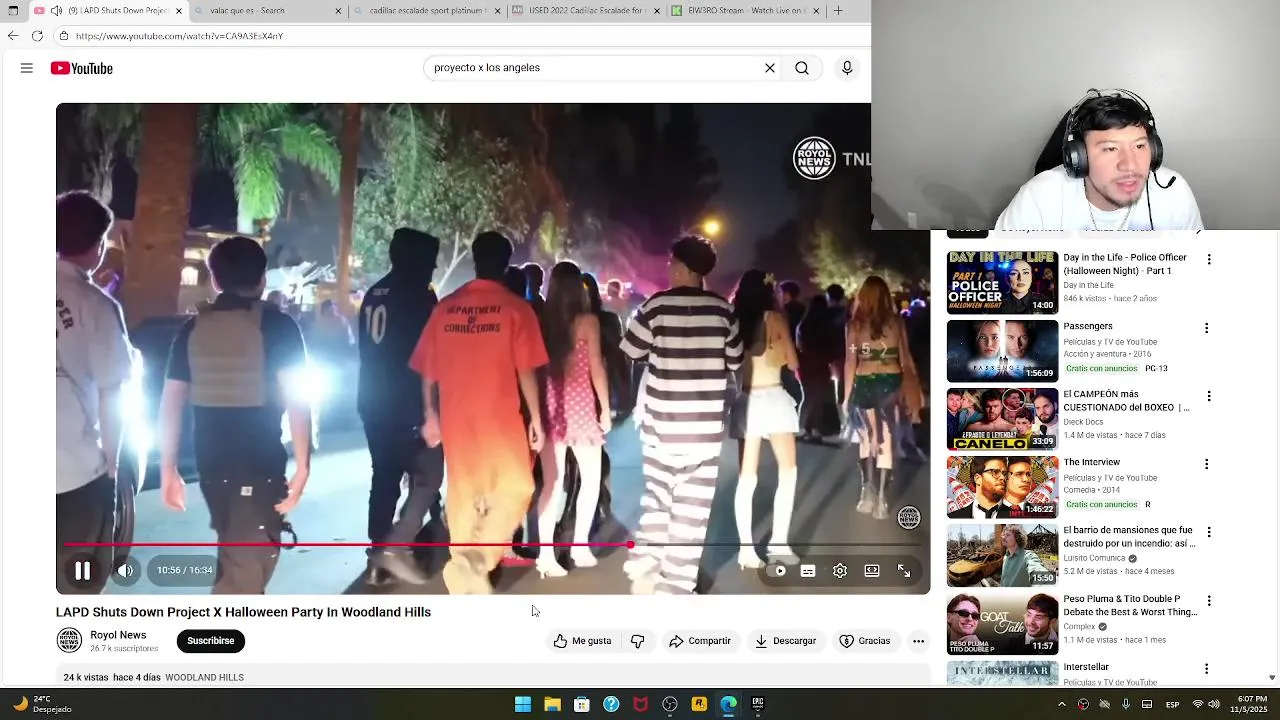Open a new browser tab
1280x720 pixels.
(838, 11)
